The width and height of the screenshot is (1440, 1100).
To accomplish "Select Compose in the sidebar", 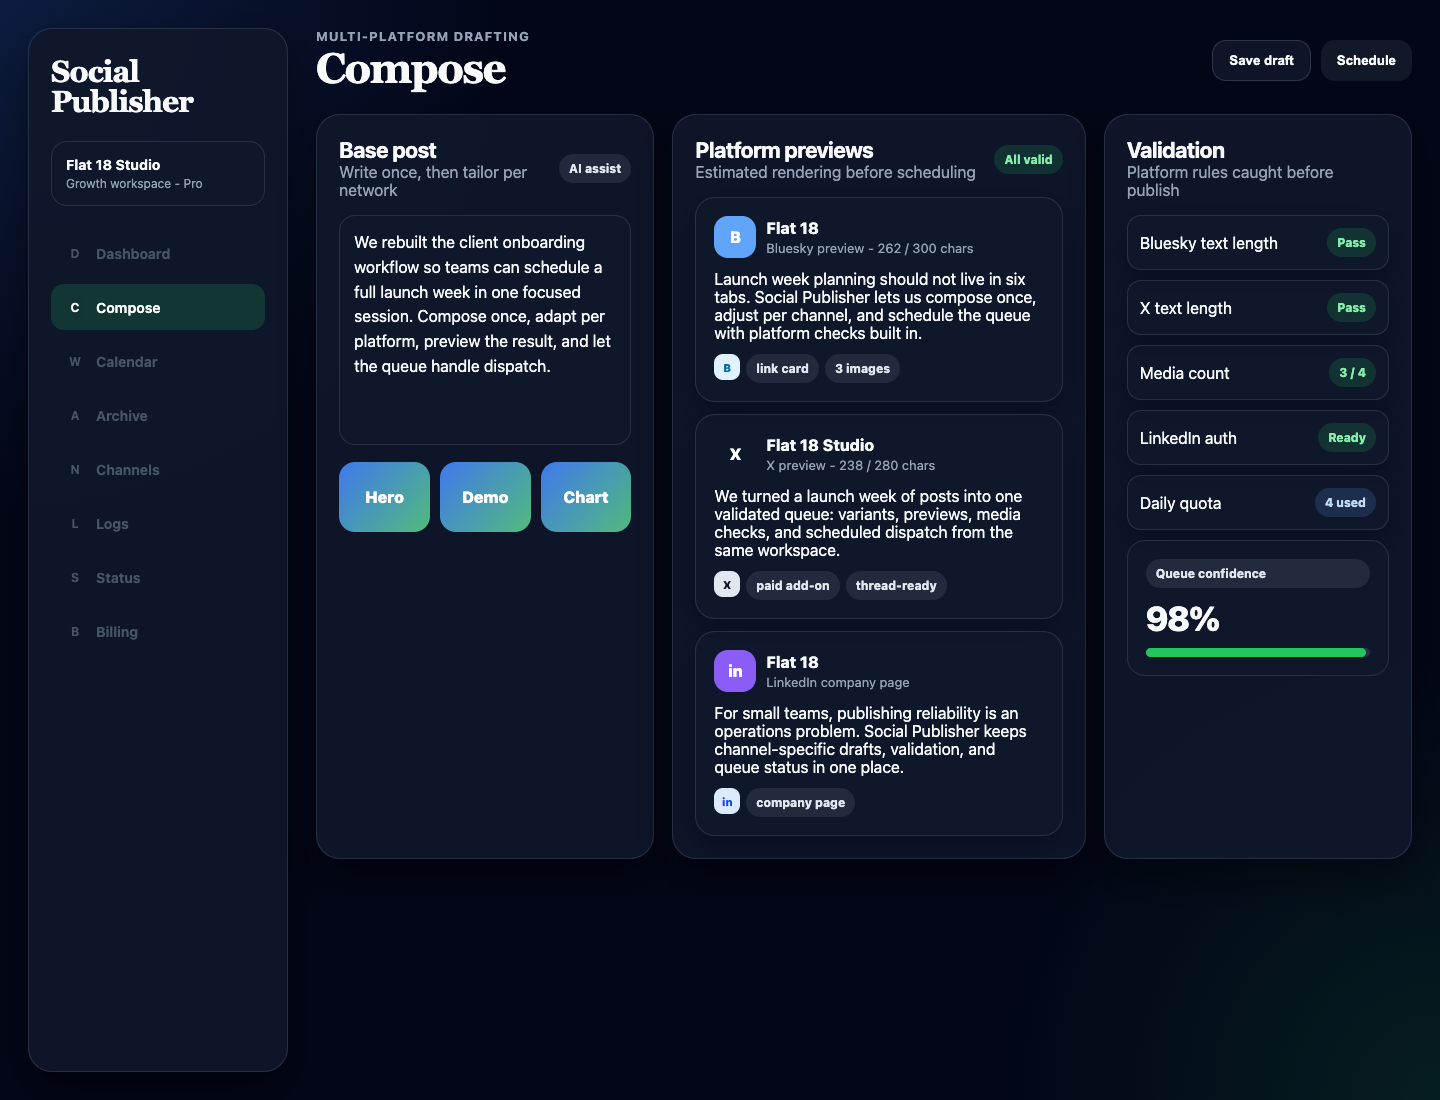I will point(158,308).
